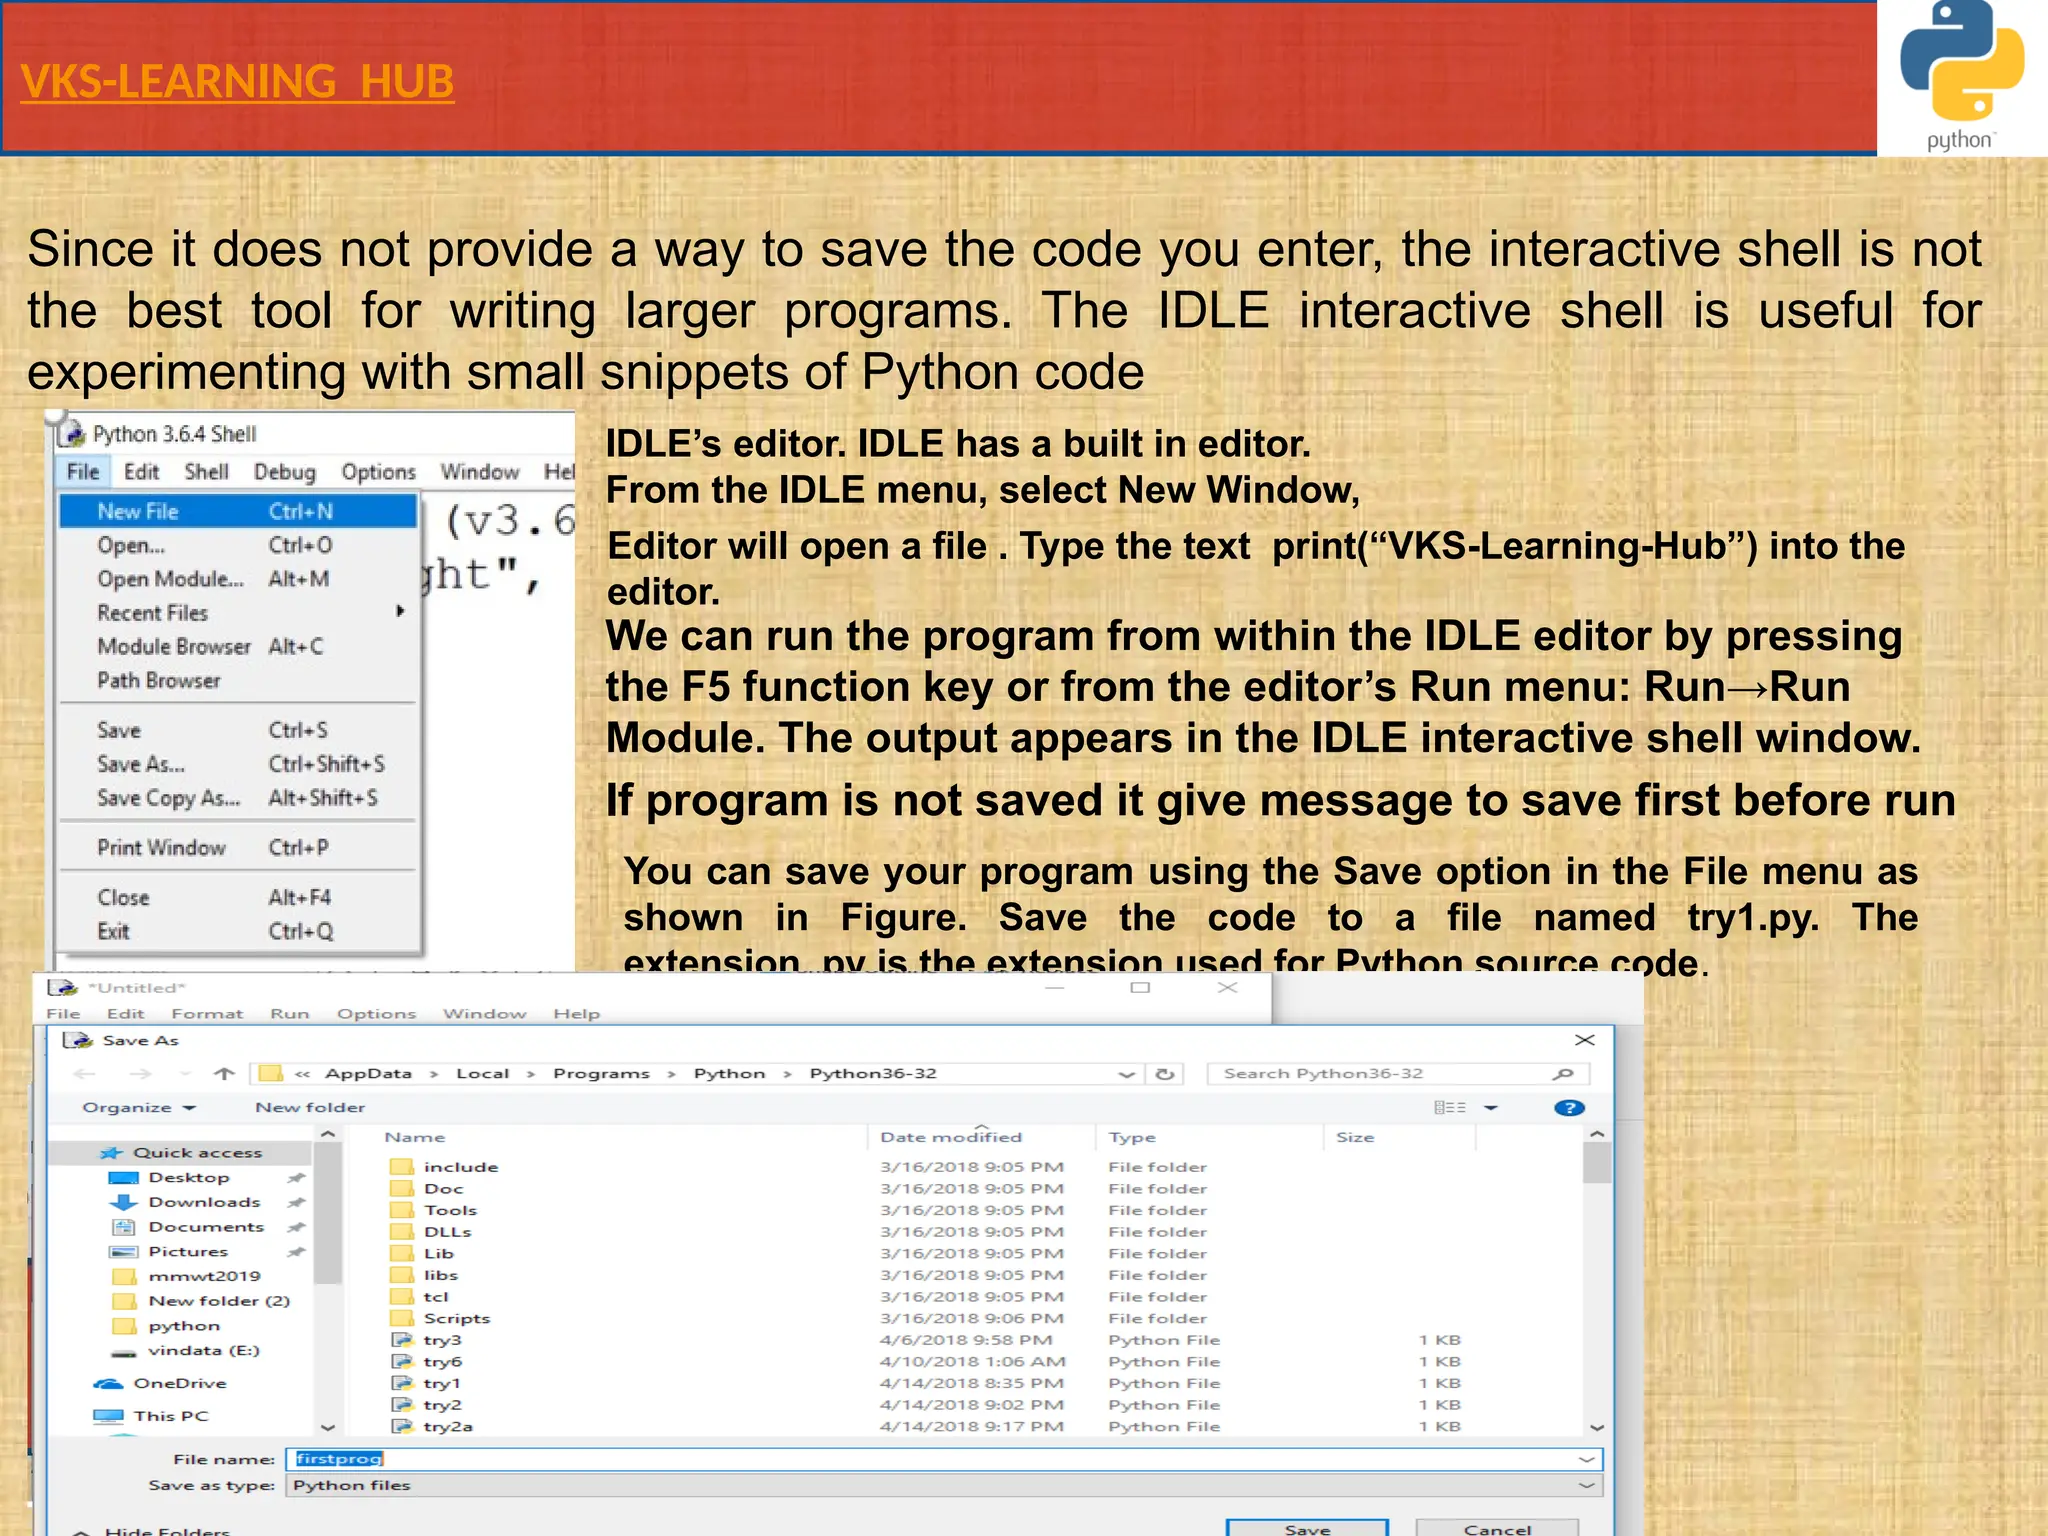Select the DLLs folder icon
This screenshot has height=1536, width=2048.
click(401, 1232)
